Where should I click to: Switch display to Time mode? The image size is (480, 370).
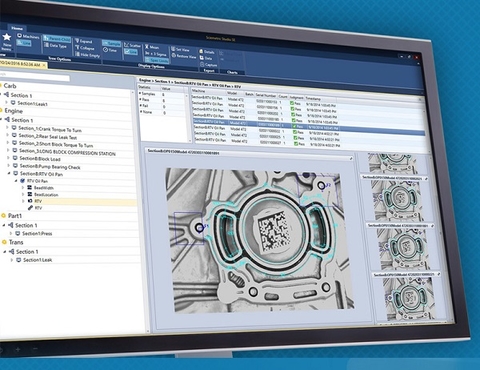(x=110, y=50)
